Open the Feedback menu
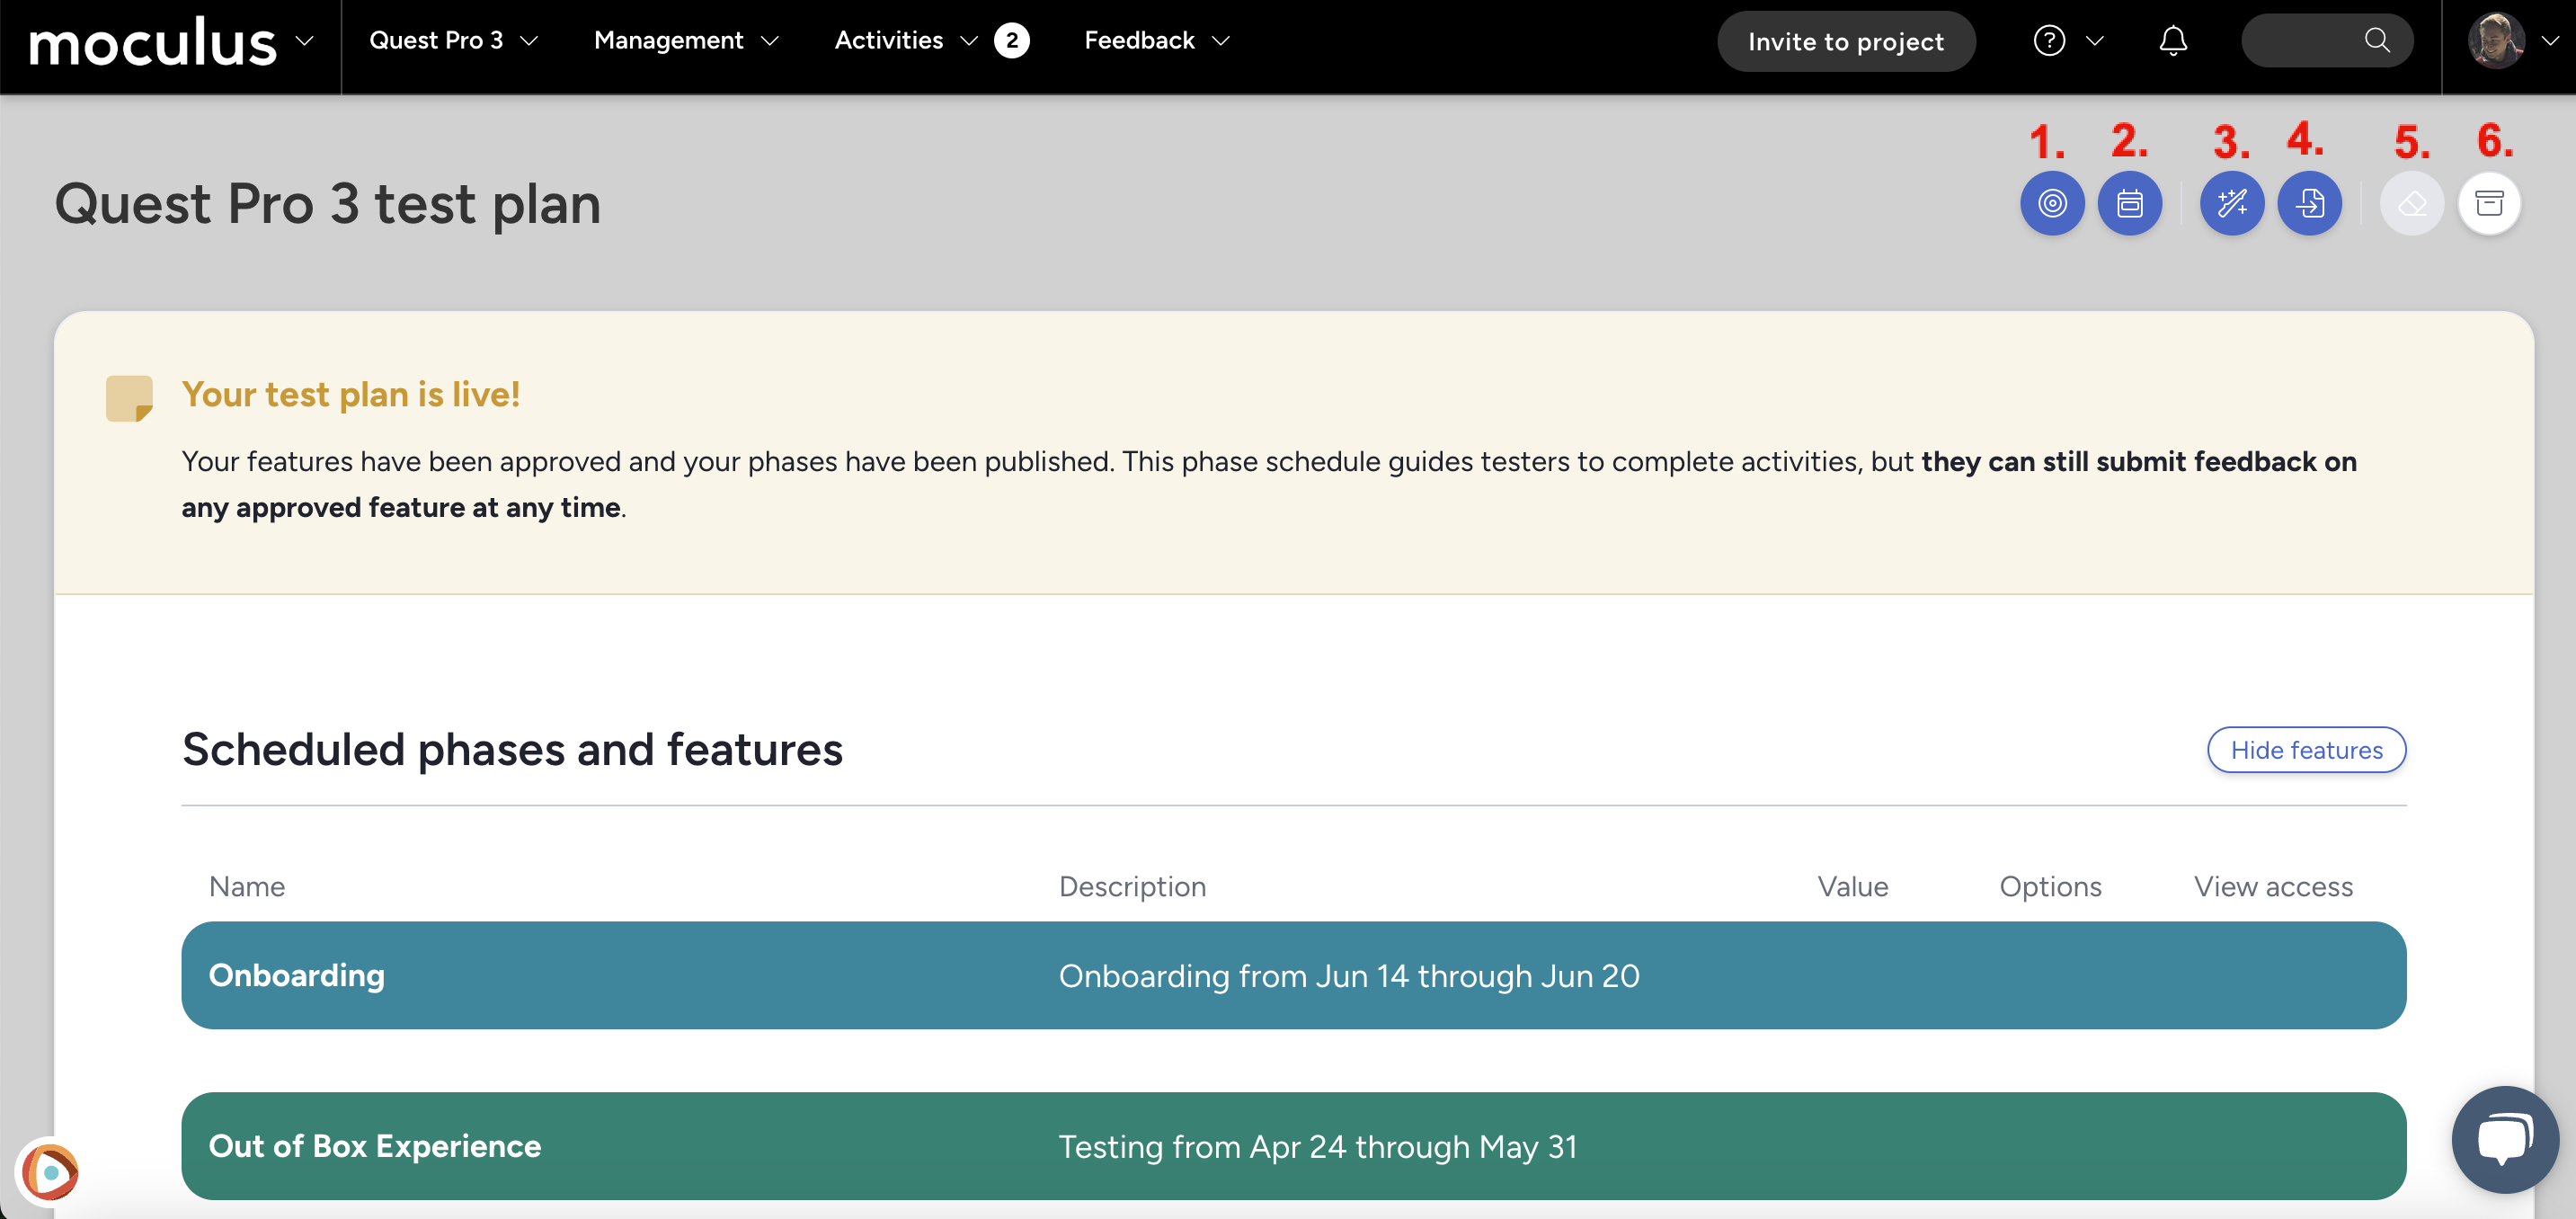The width and height of the screenshot is (2576, 1219). pos(1157,41)
